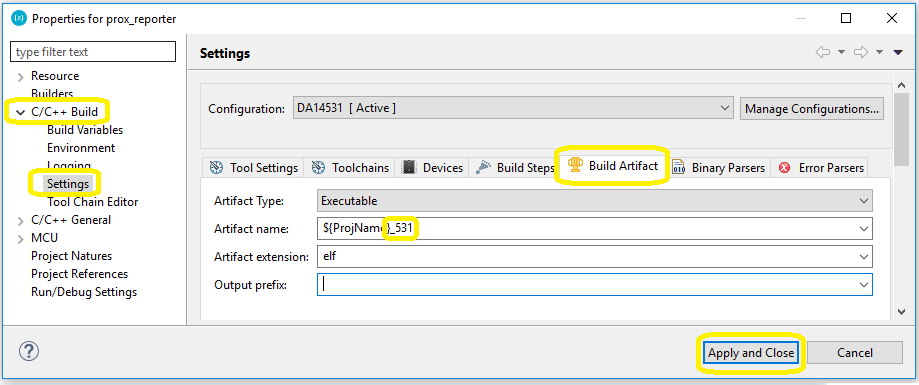Switch to the Binary Parsers tab
This screenshot has width=919, height=385.
pos(719,168)
